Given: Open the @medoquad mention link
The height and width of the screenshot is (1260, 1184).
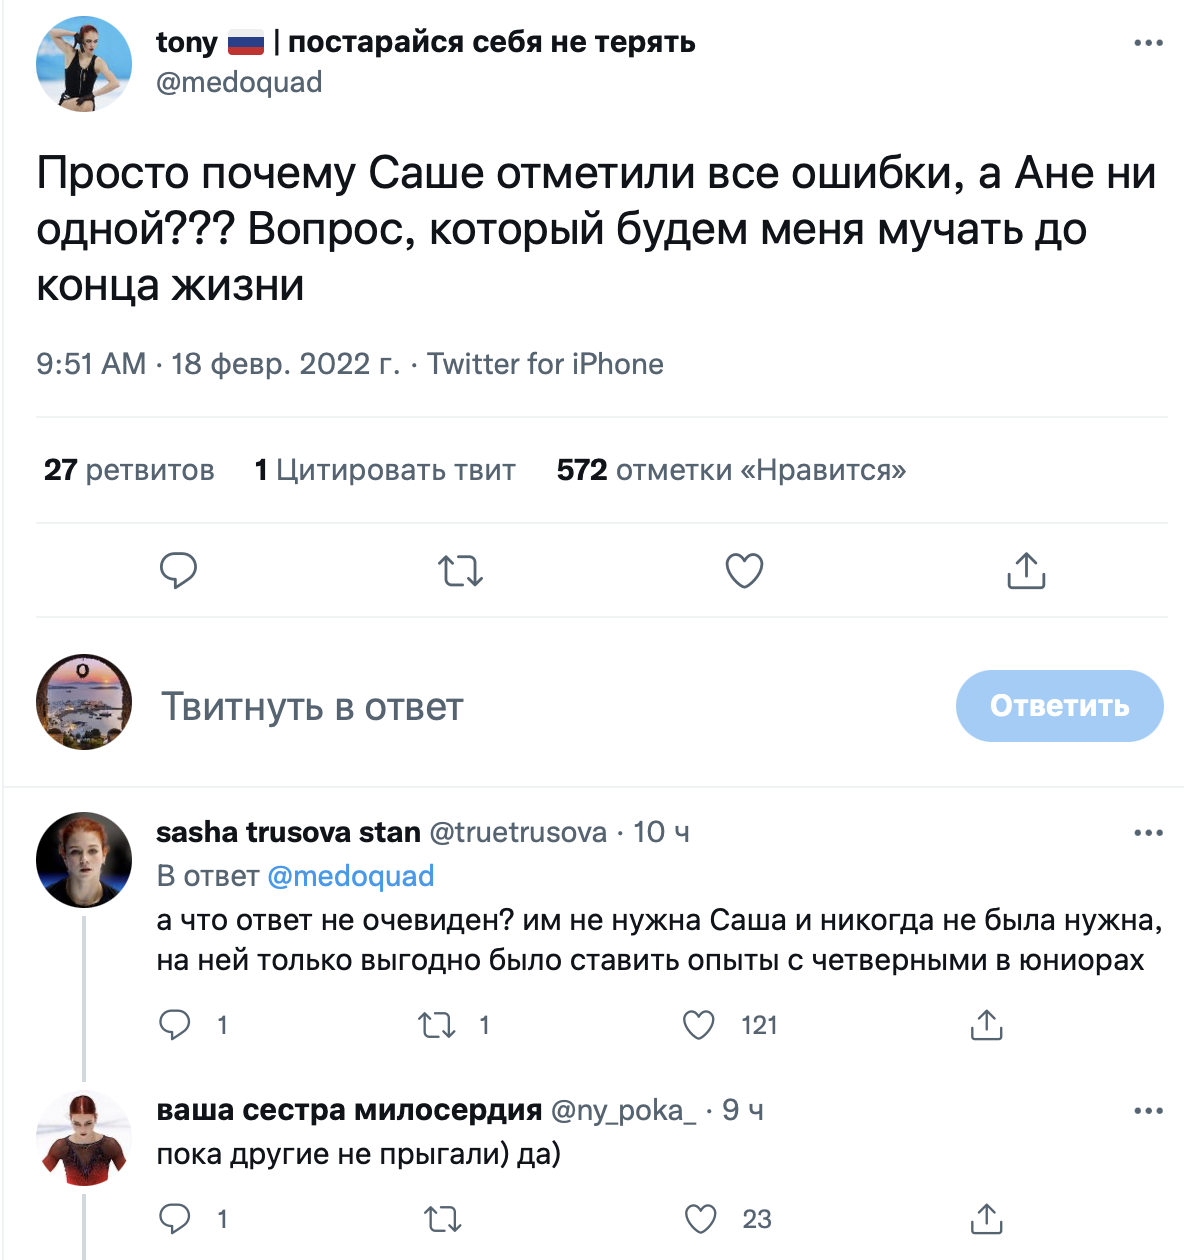Looking at the screenshot, I should point(351,876).
